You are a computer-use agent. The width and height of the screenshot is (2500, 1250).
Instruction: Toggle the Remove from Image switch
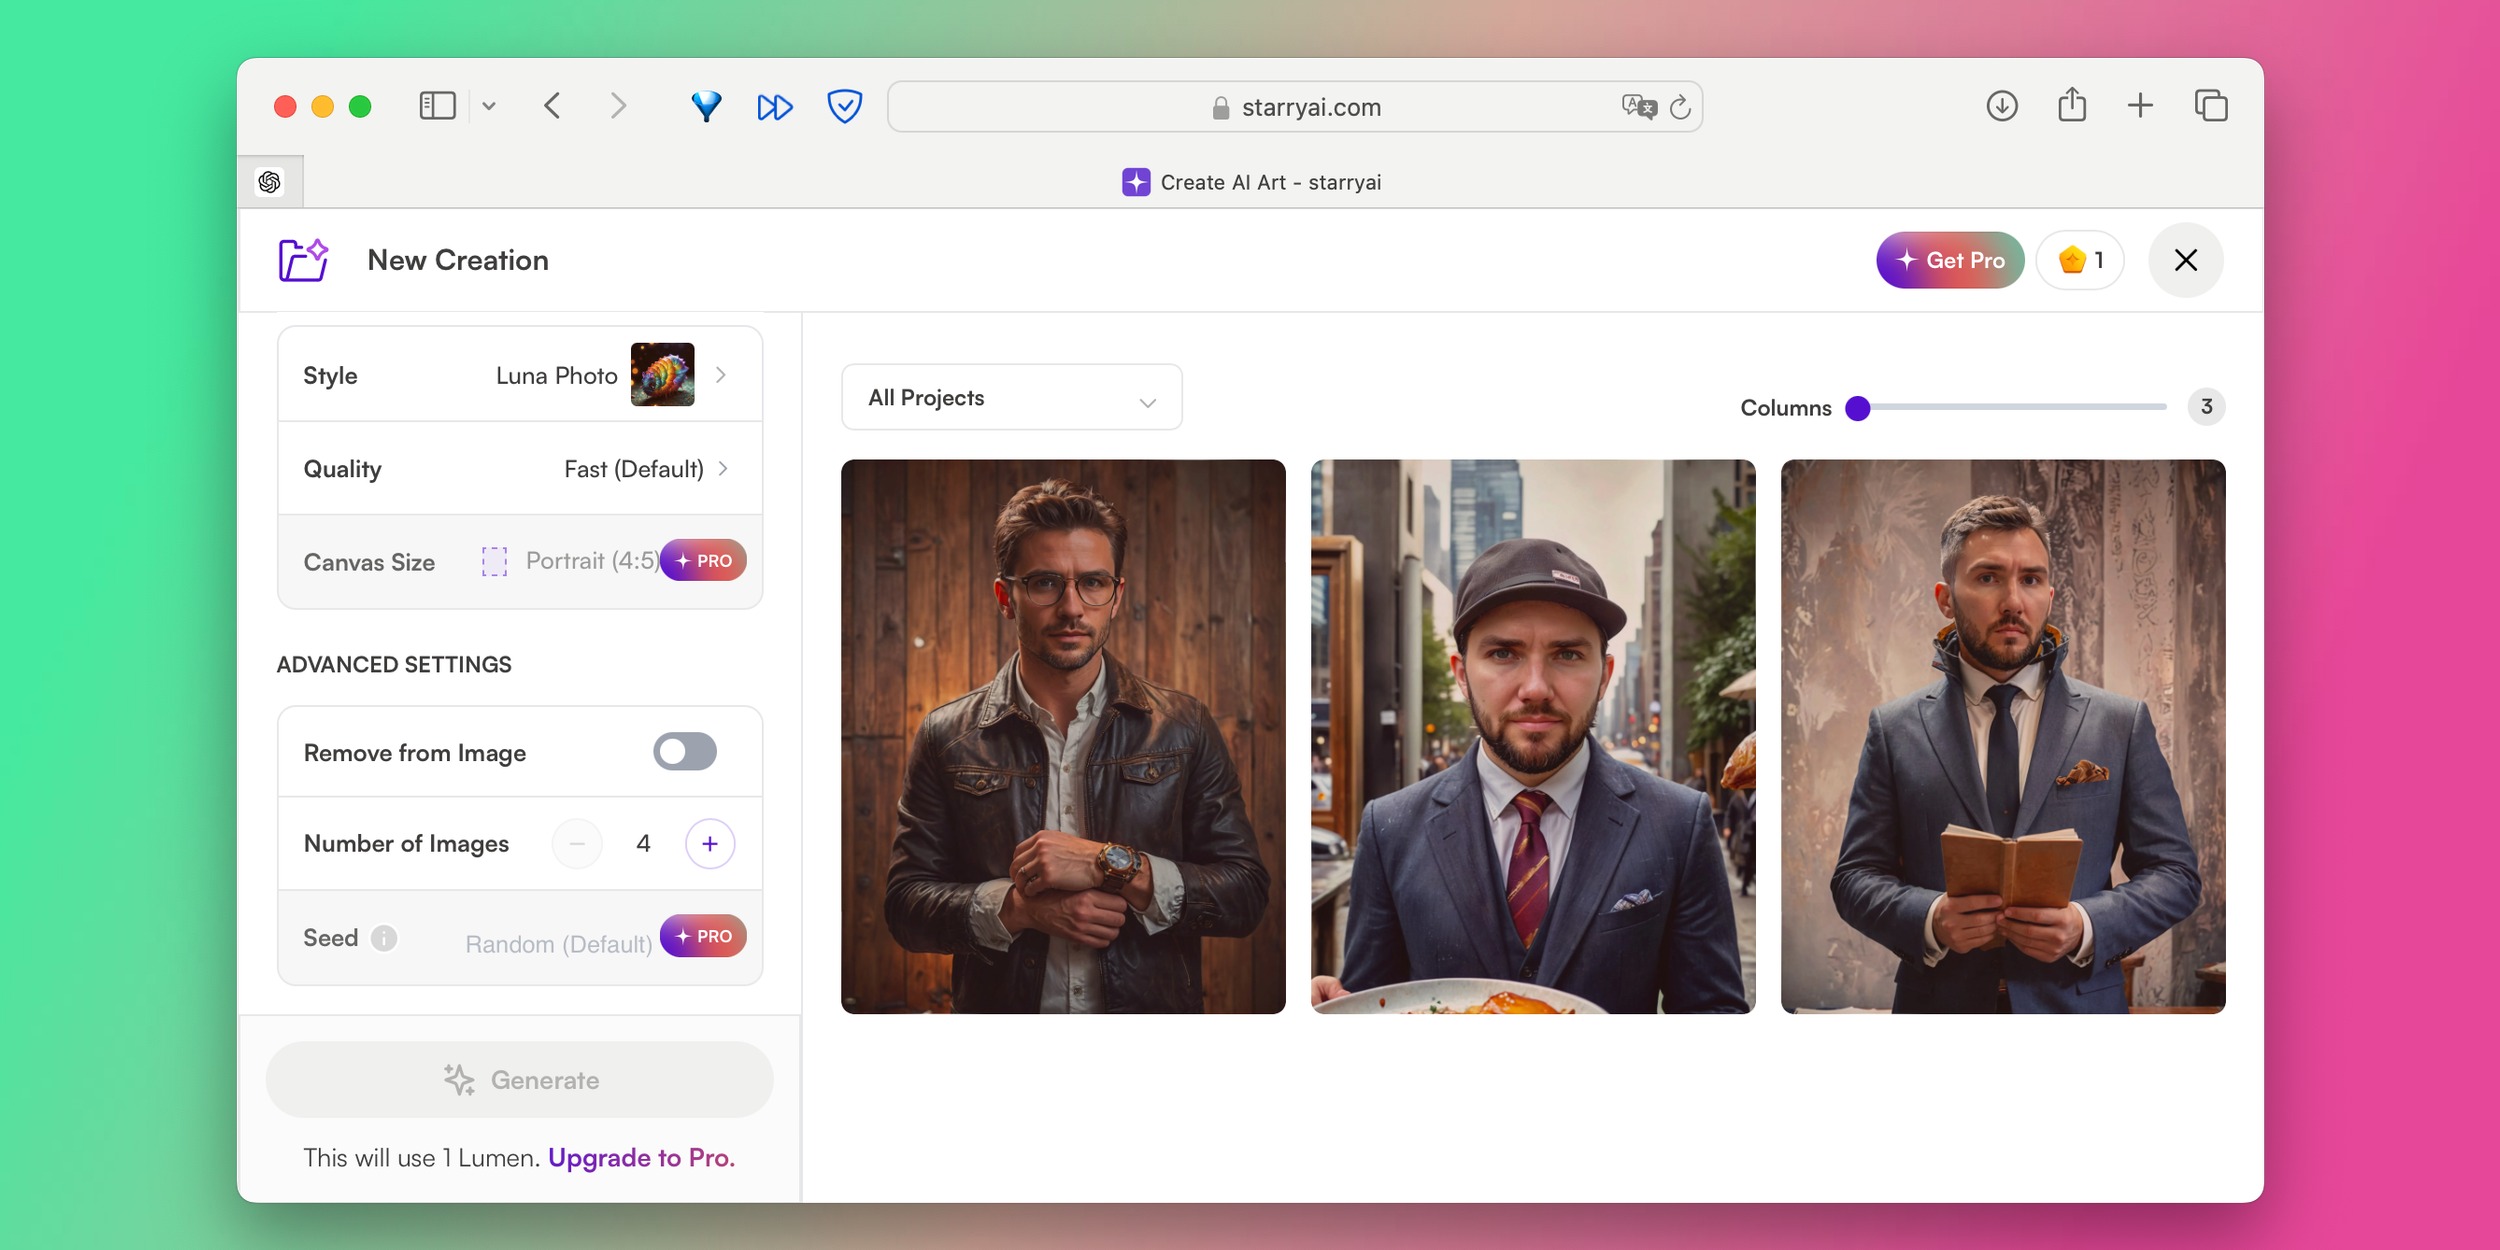tap(686, 751)
